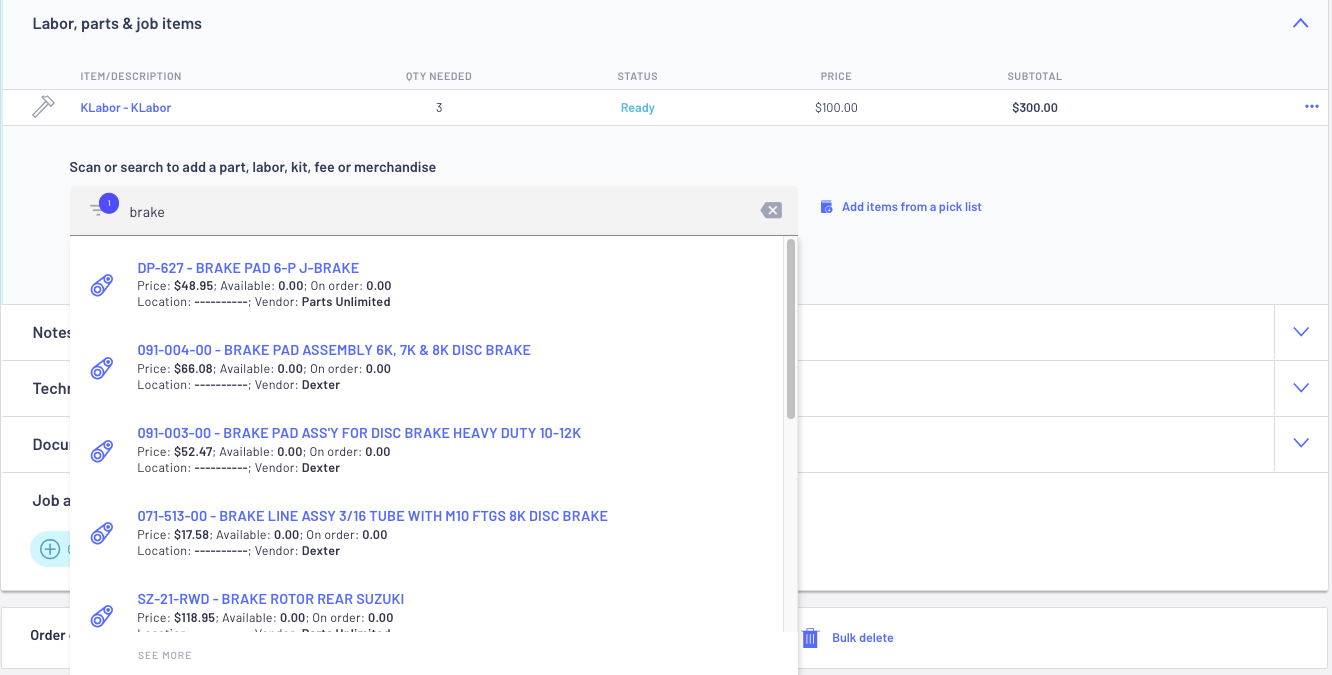Click the SZ-21-RWD rotor part icon
1332x675 pixels.
pos(101,617)
